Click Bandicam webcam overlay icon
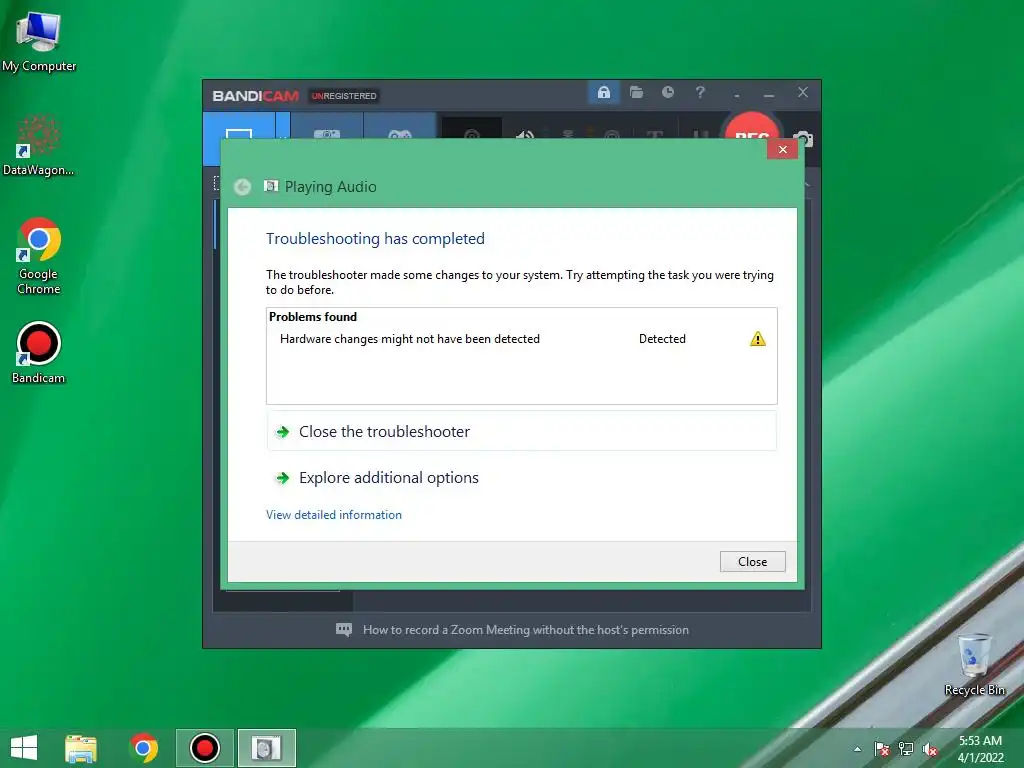Screen dimensions: 1024x768 472,133
